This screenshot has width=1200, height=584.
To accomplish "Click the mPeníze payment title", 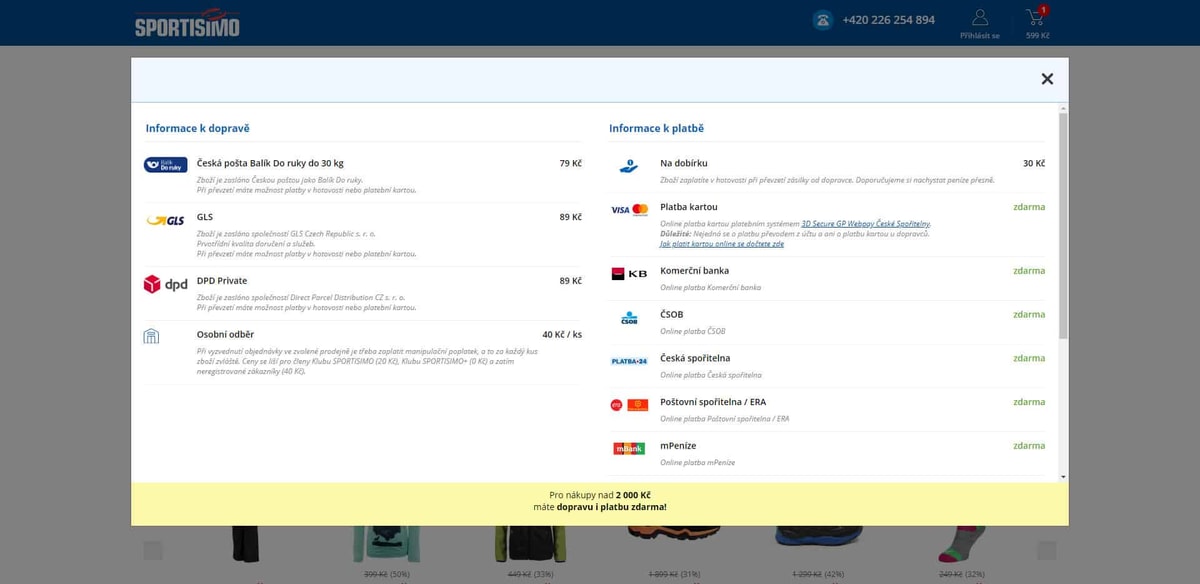I will (678, 446).
